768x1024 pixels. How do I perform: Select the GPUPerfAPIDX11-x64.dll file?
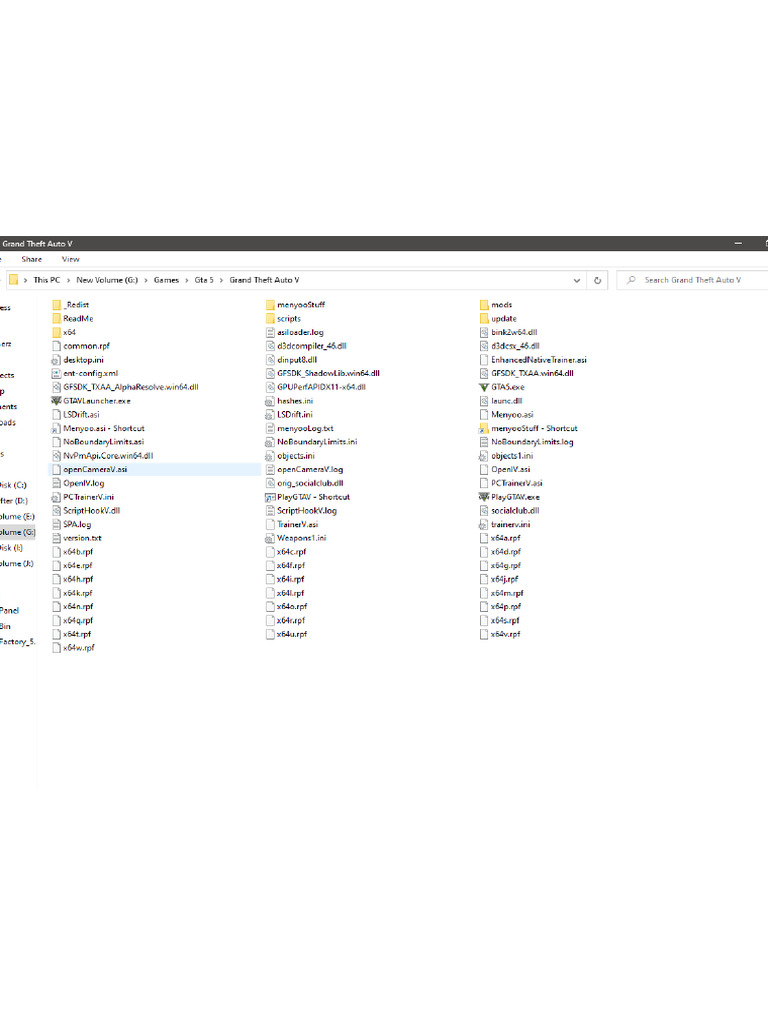tap(321, 387)
